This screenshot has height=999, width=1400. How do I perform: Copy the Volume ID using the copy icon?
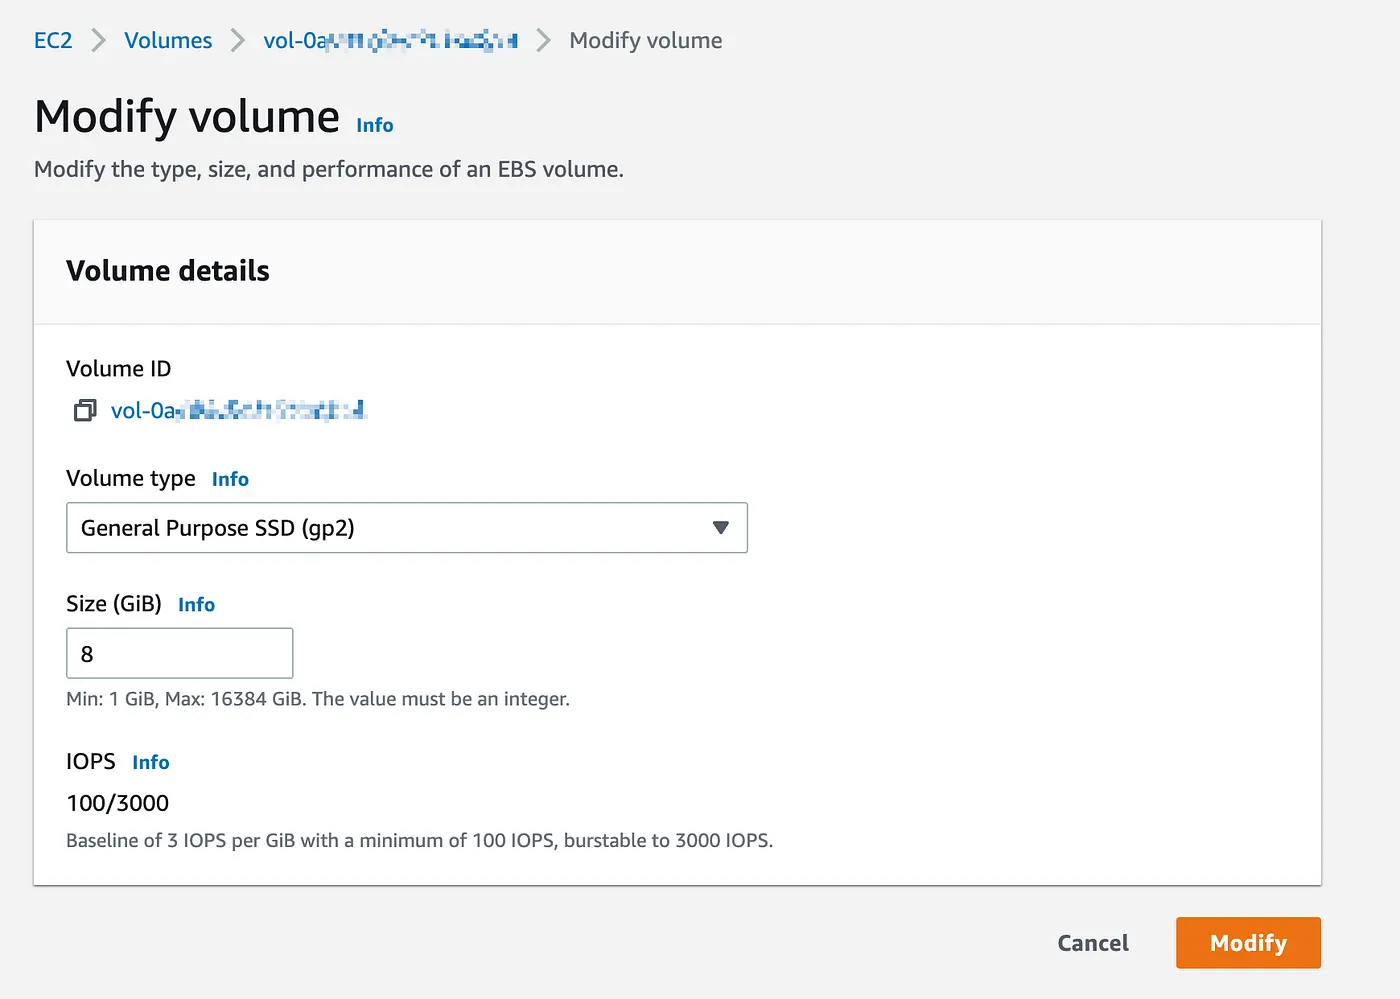84,410
